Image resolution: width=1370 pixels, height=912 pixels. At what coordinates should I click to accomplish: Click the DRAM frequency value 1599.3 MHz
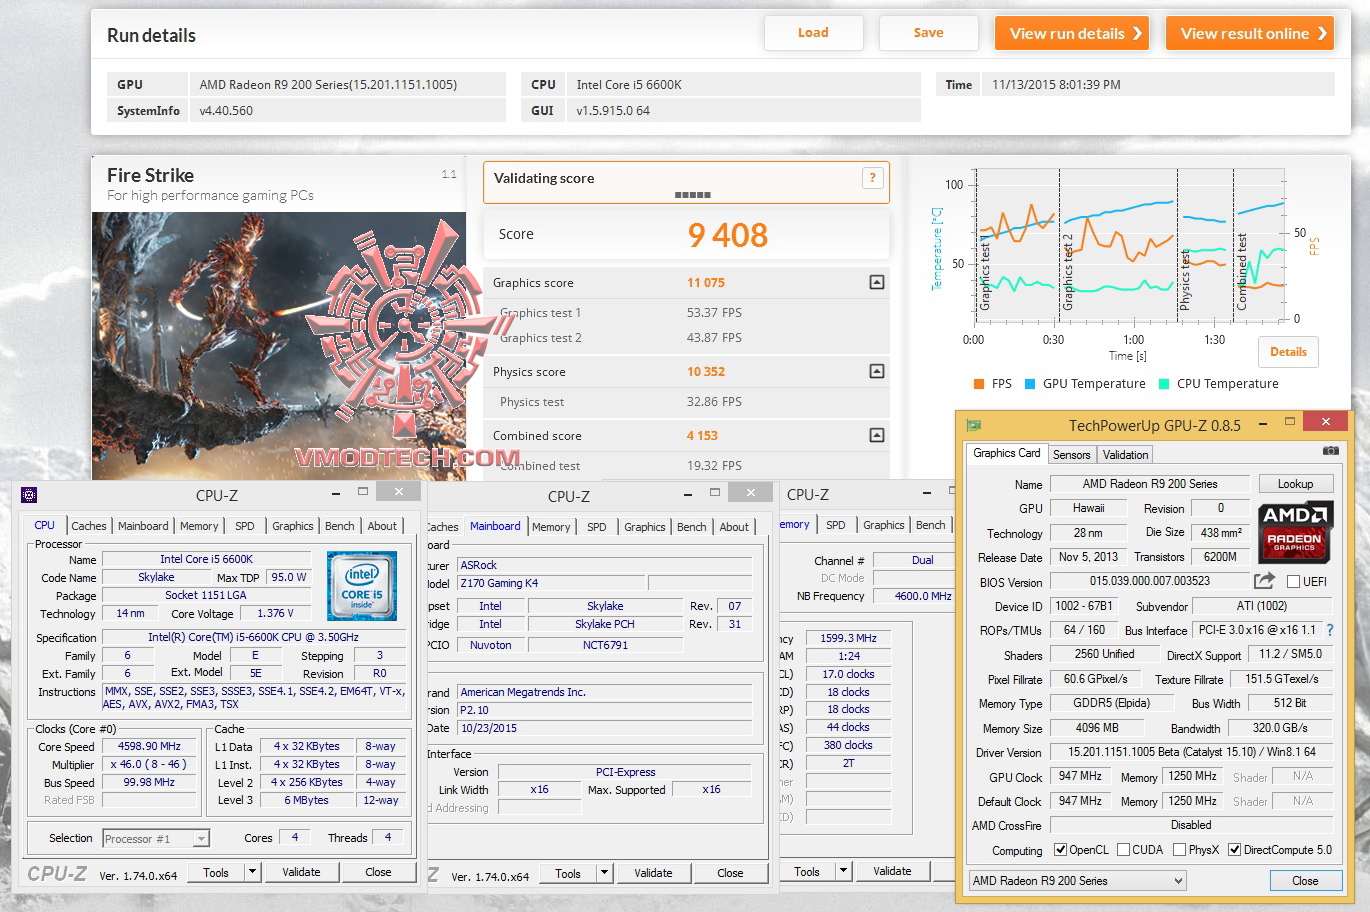pyautogui.click(x=848, y=638)
